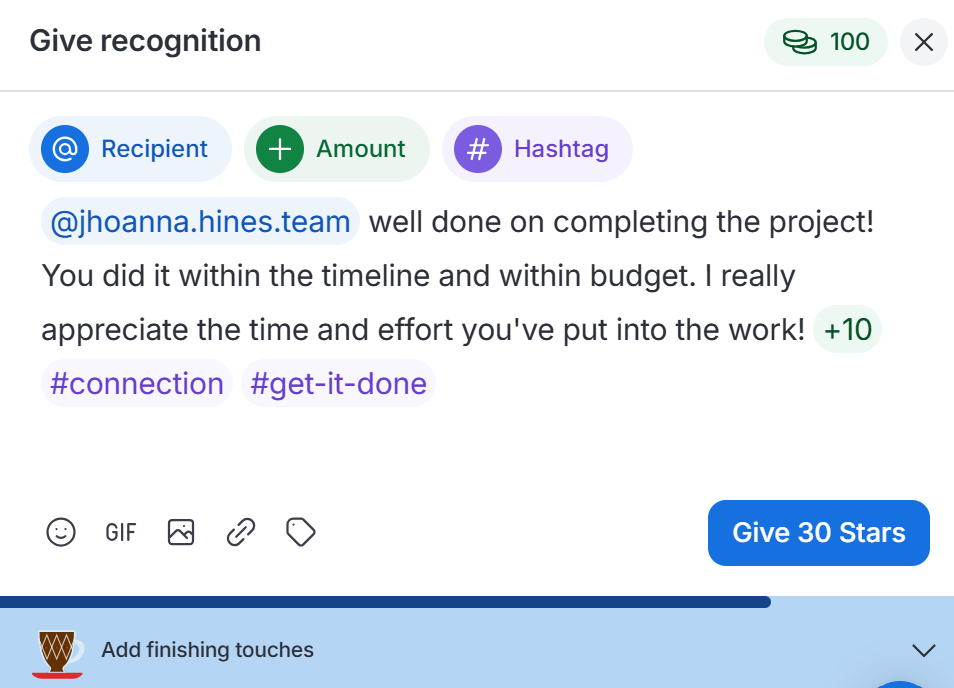The image size is (954, 688).
Task: Expand the Add finishing touches chevron
Action: [x=924, y=650]
